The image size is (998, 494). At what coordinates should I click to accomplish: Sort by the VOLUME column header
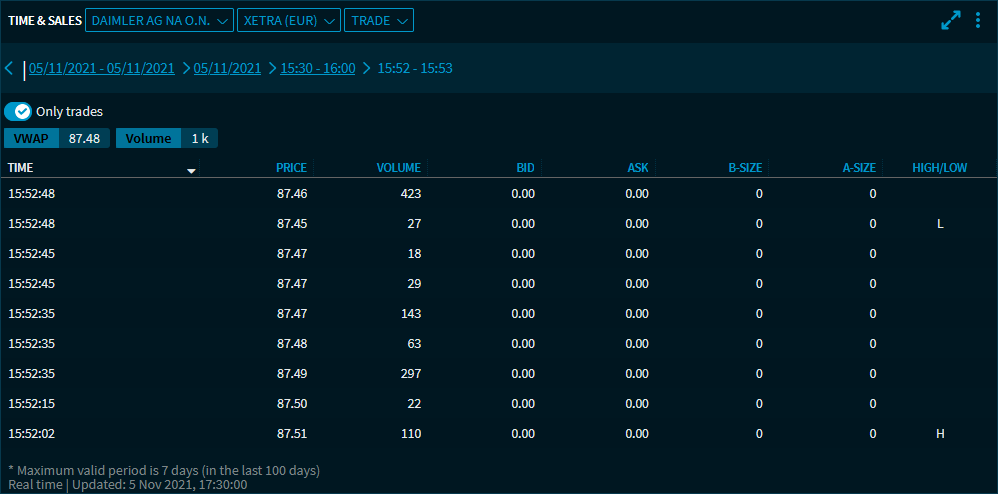pyautogui.click(x=398, y=168)
